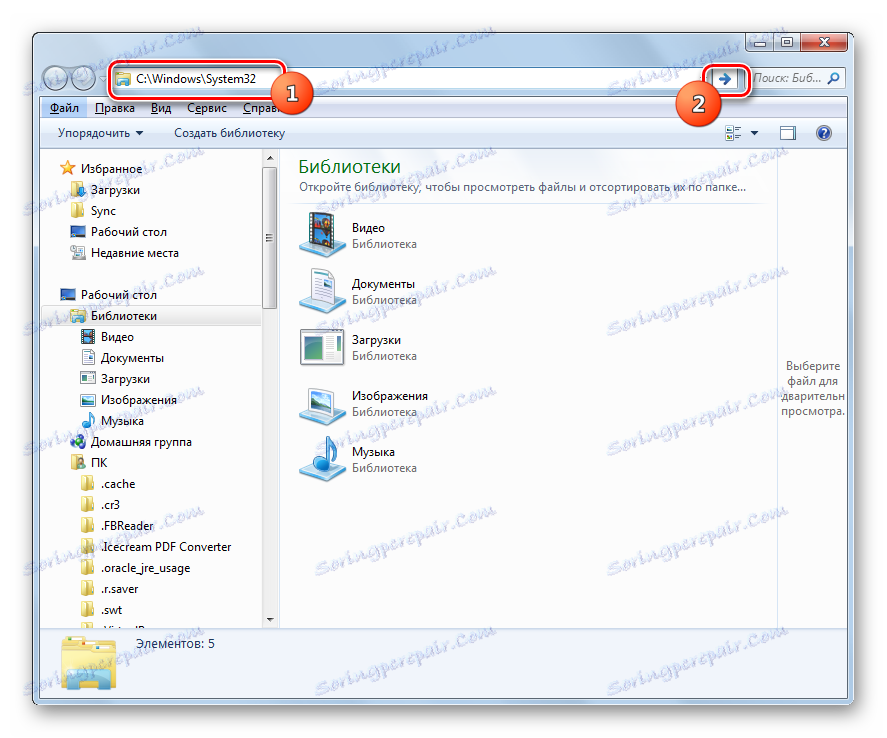
Task: Open the change view dropdown arrow
Action: click(x=755, y=131)
